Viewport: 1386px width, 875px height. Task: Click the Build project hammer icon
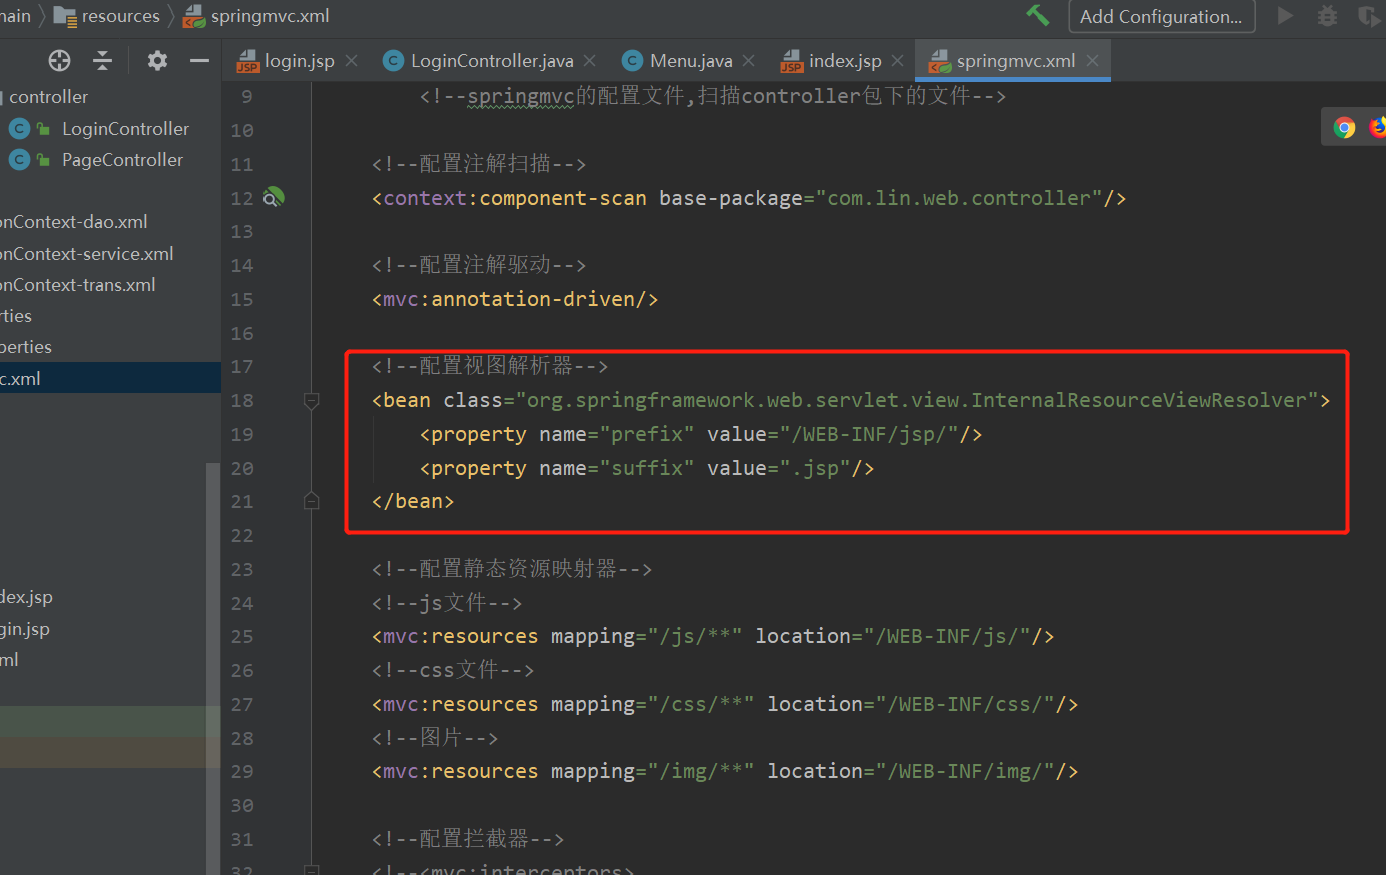(x=1038, y=15)
